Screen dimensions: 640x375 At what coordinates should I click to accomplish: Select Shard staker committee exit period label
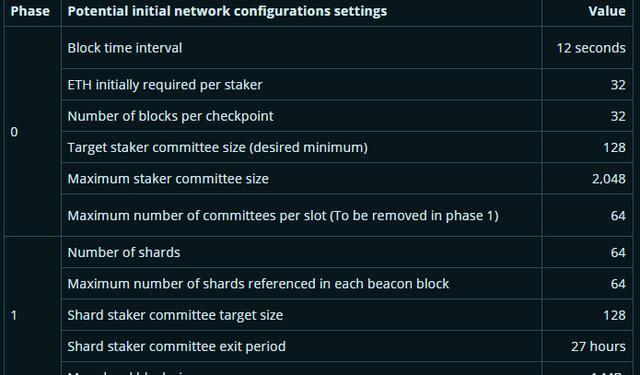pyautogui.click(x=176, y=346)
